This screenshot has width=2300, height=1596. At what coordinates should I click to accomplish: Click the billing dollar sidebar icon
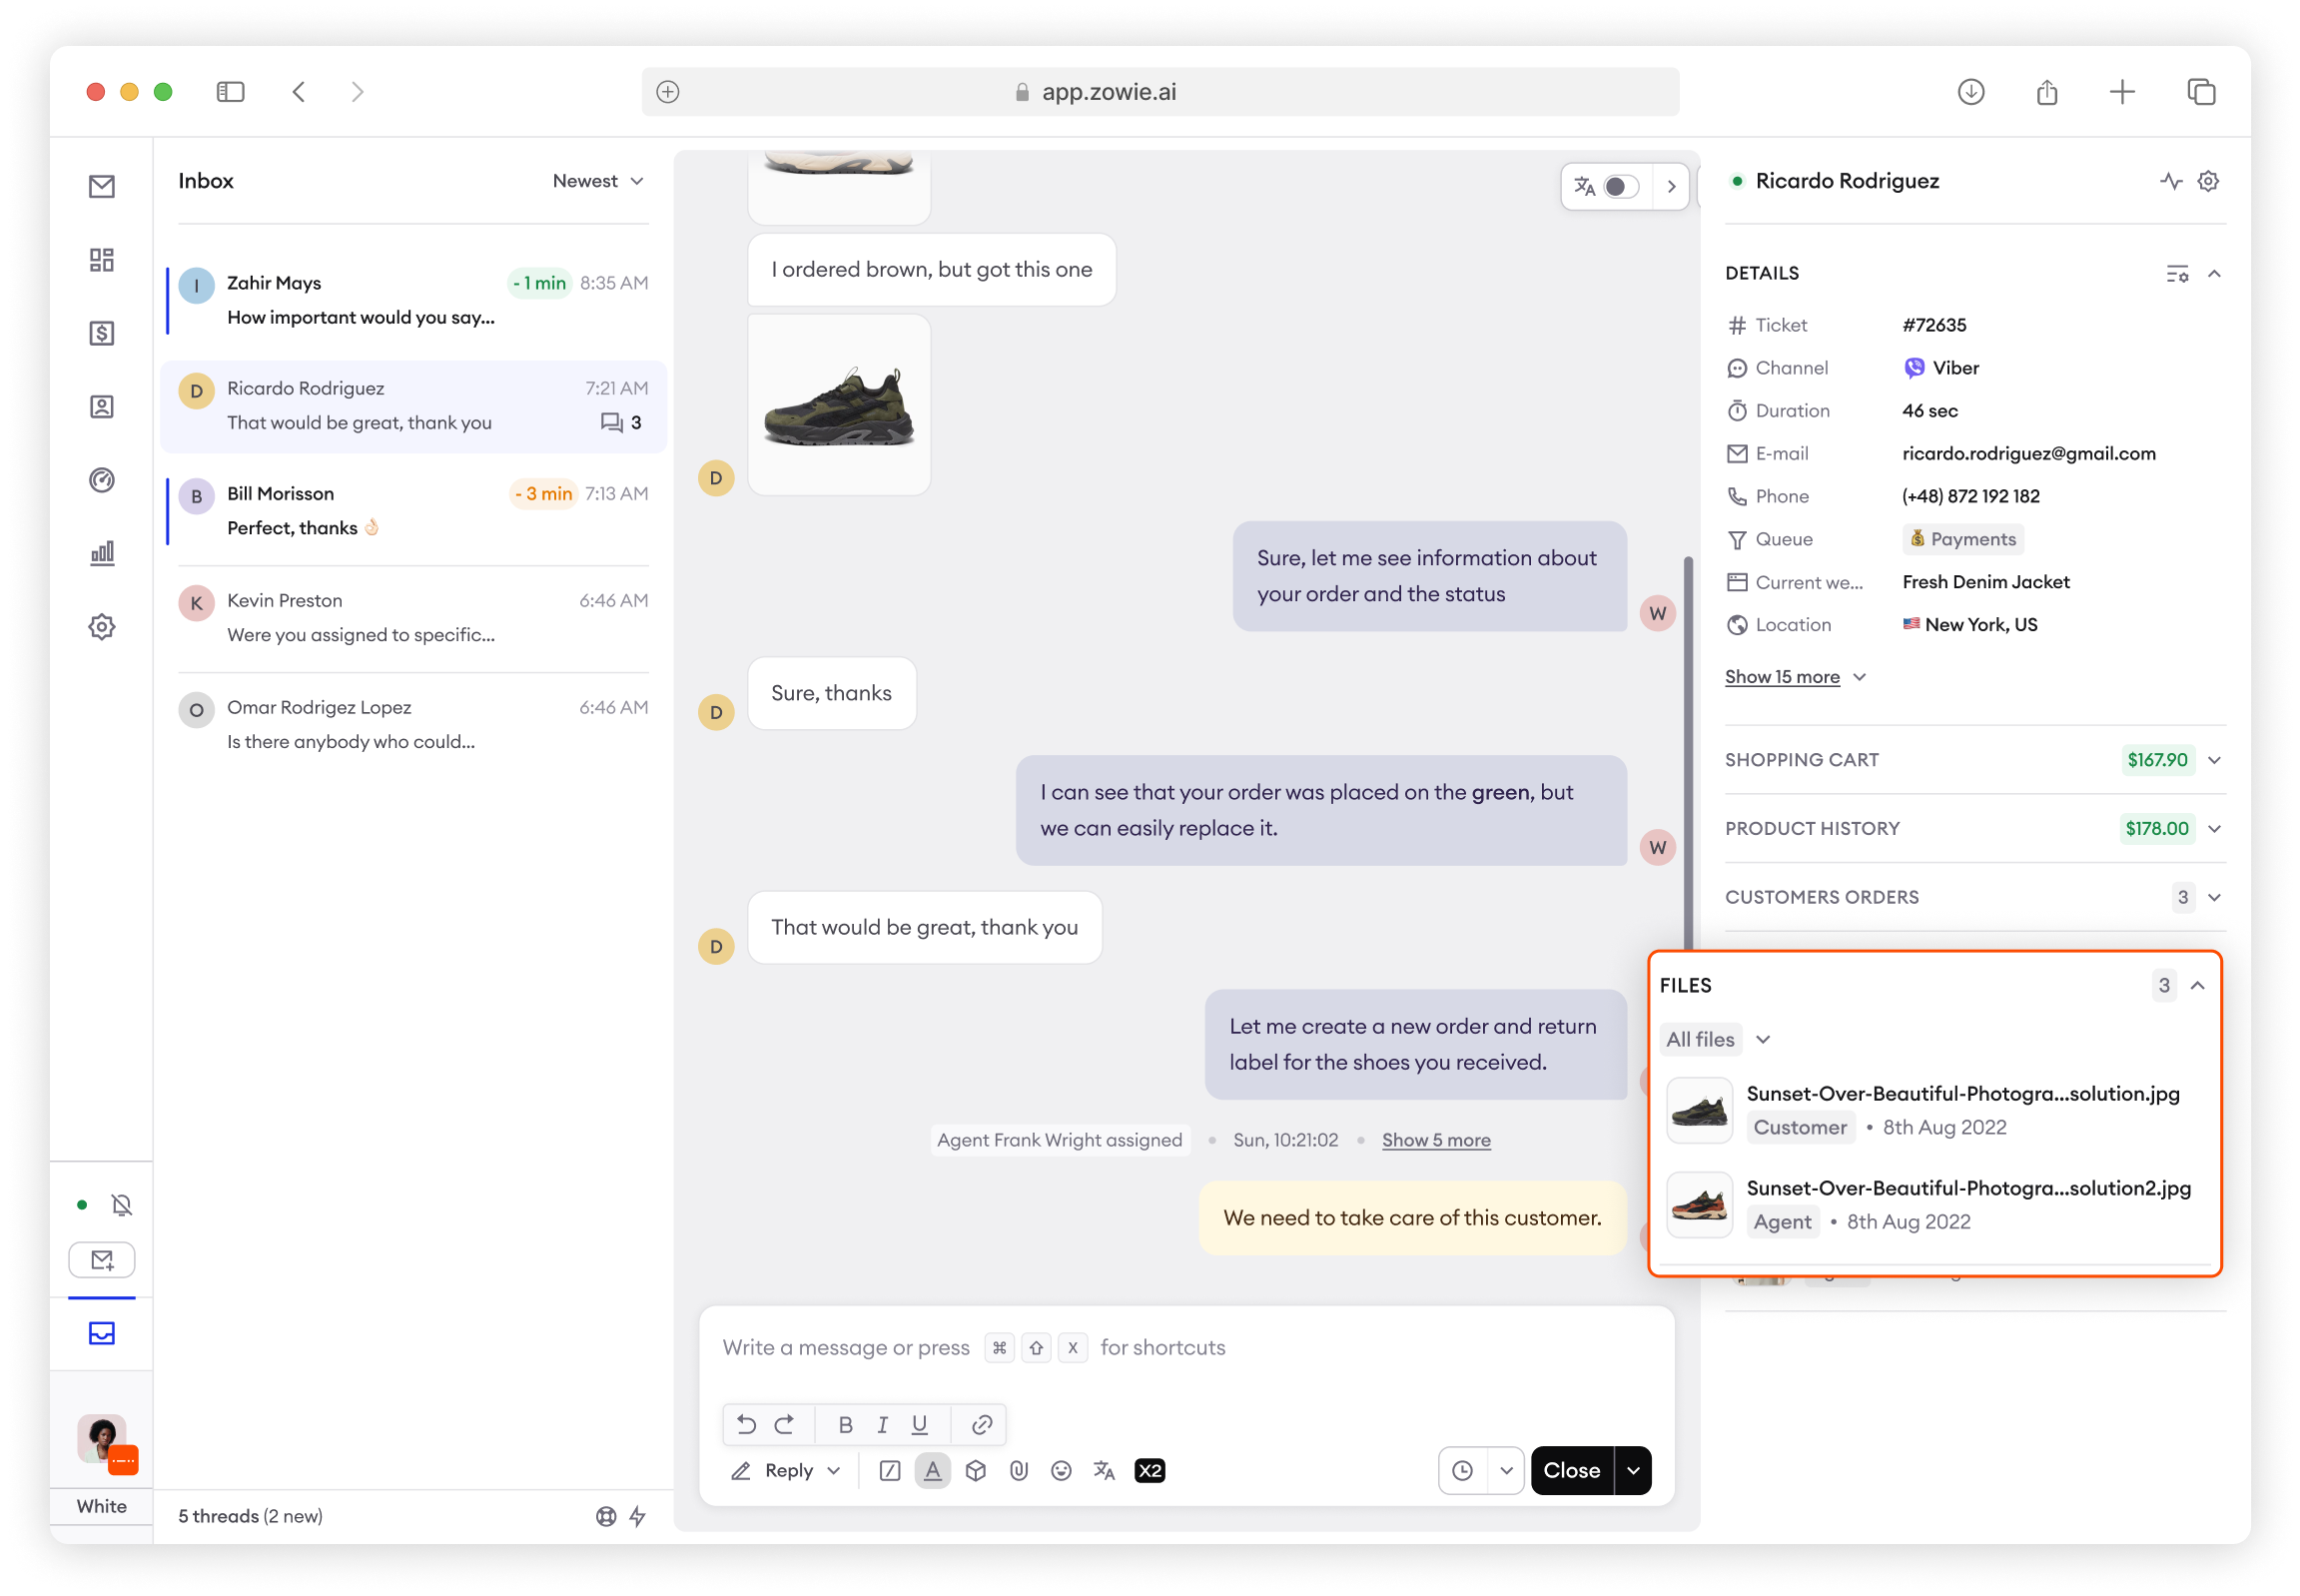[102, 333]
